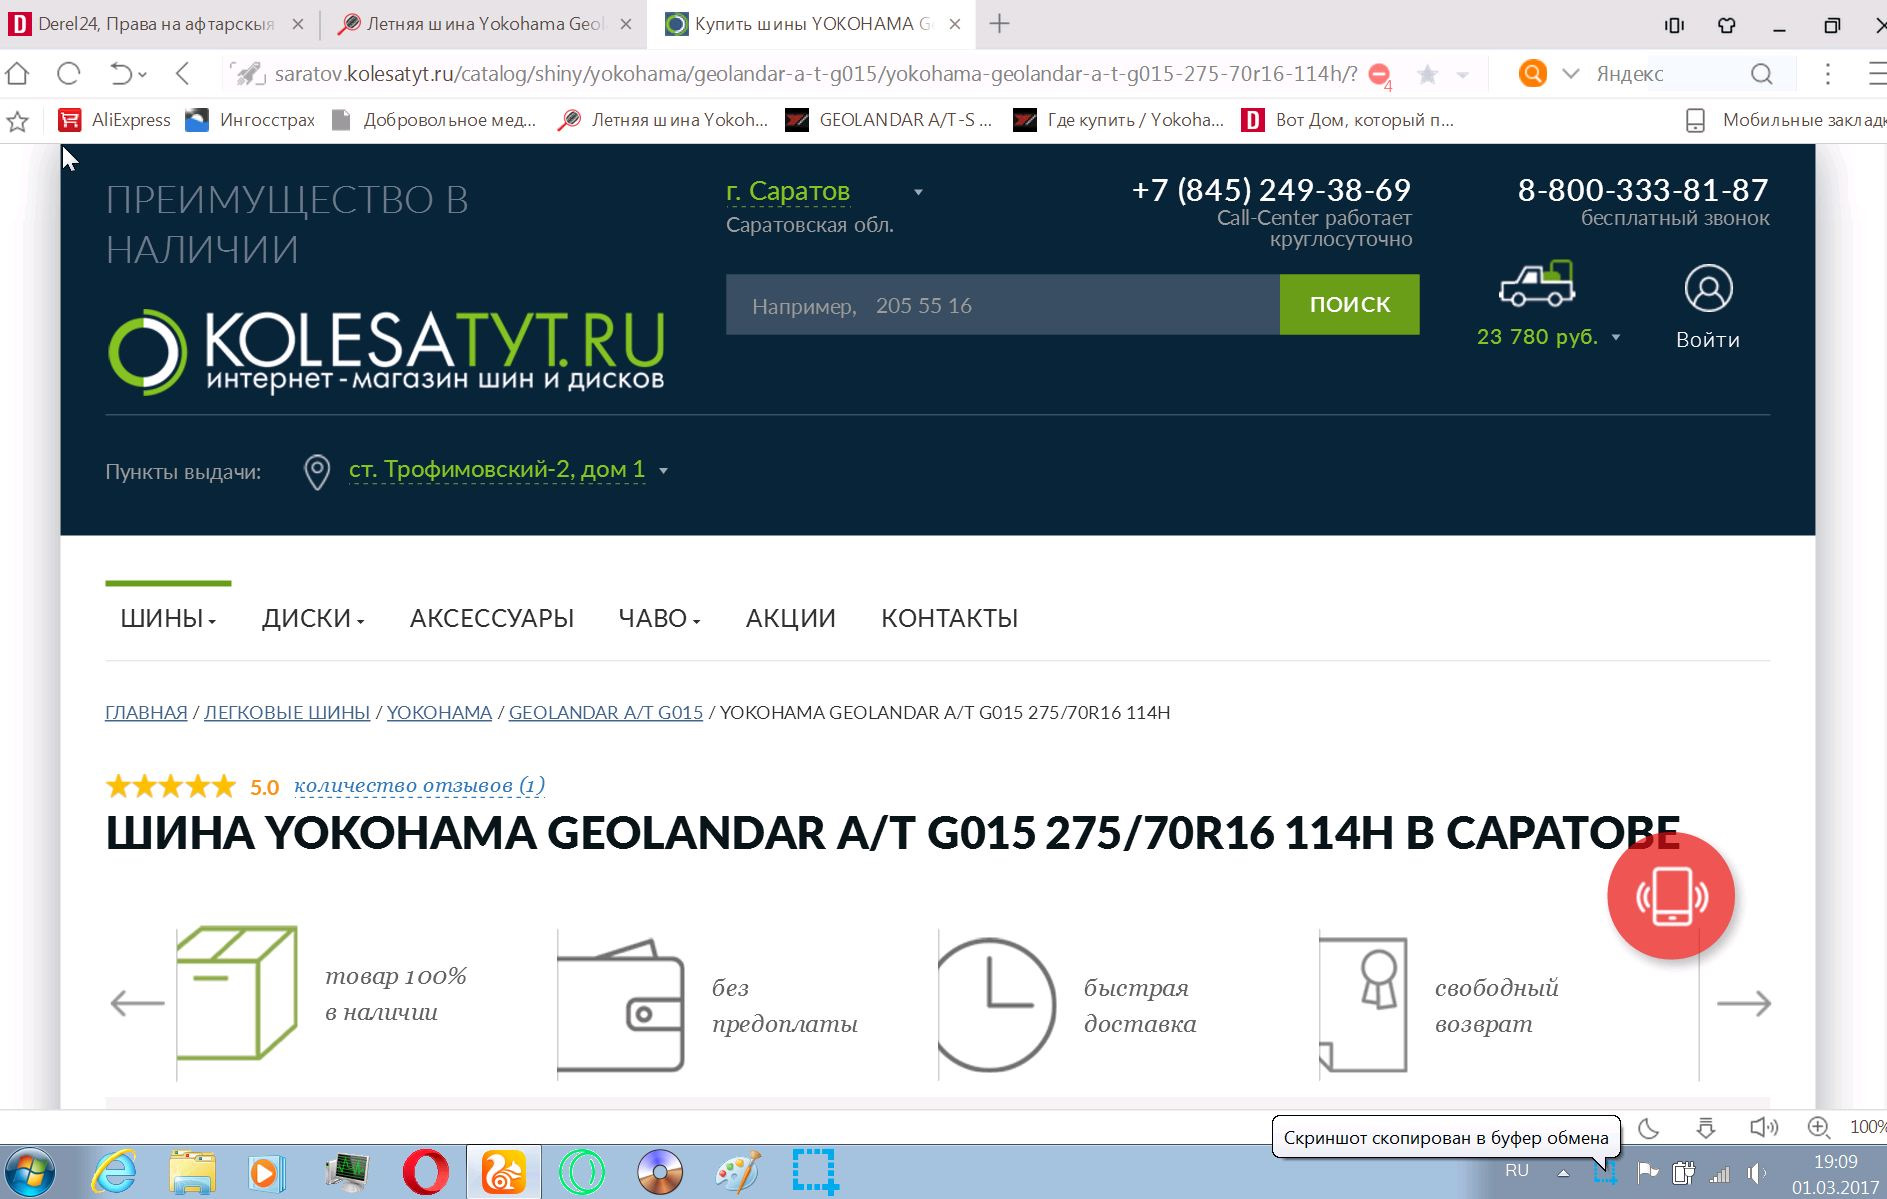1887x1199 pixels.
Task: Open the АКСЕССУАРЫ menu item
Action: click(492, 618)
